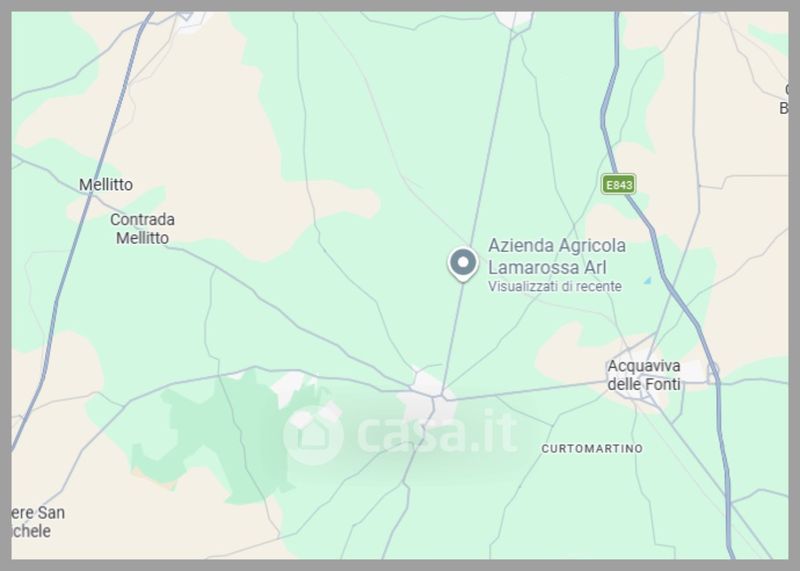Click the casa.it watermark text
The height and width of the screenshot is (571, 800).
click(437, 434)
